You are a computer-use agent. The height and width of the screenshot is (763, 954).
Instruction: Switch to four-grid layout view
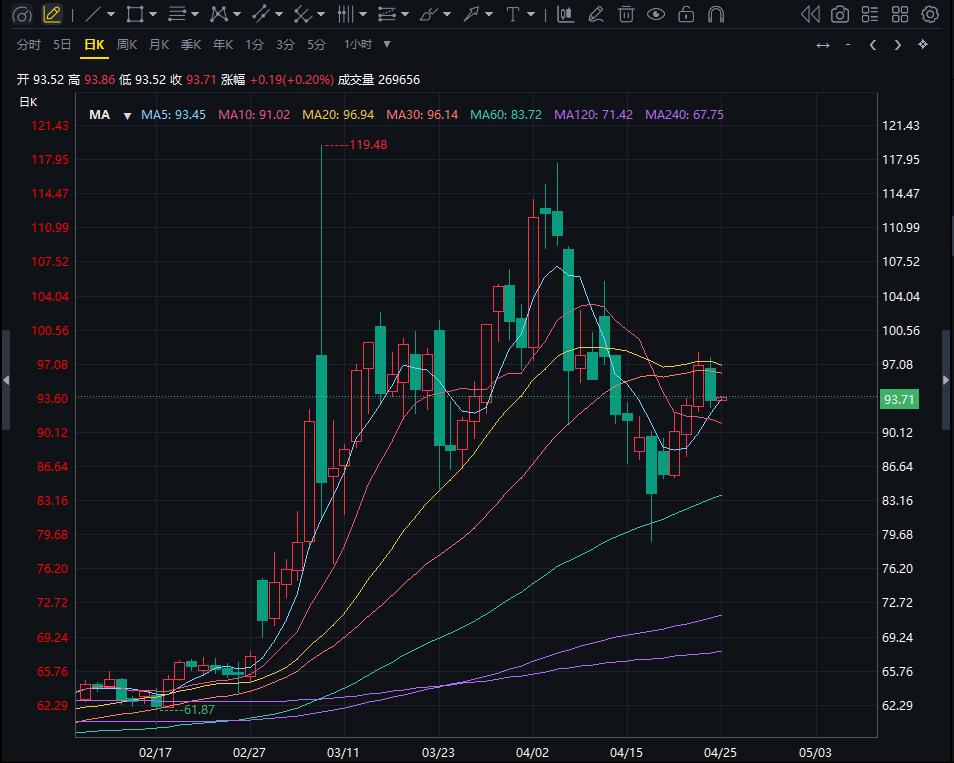(x=901, y=14)
